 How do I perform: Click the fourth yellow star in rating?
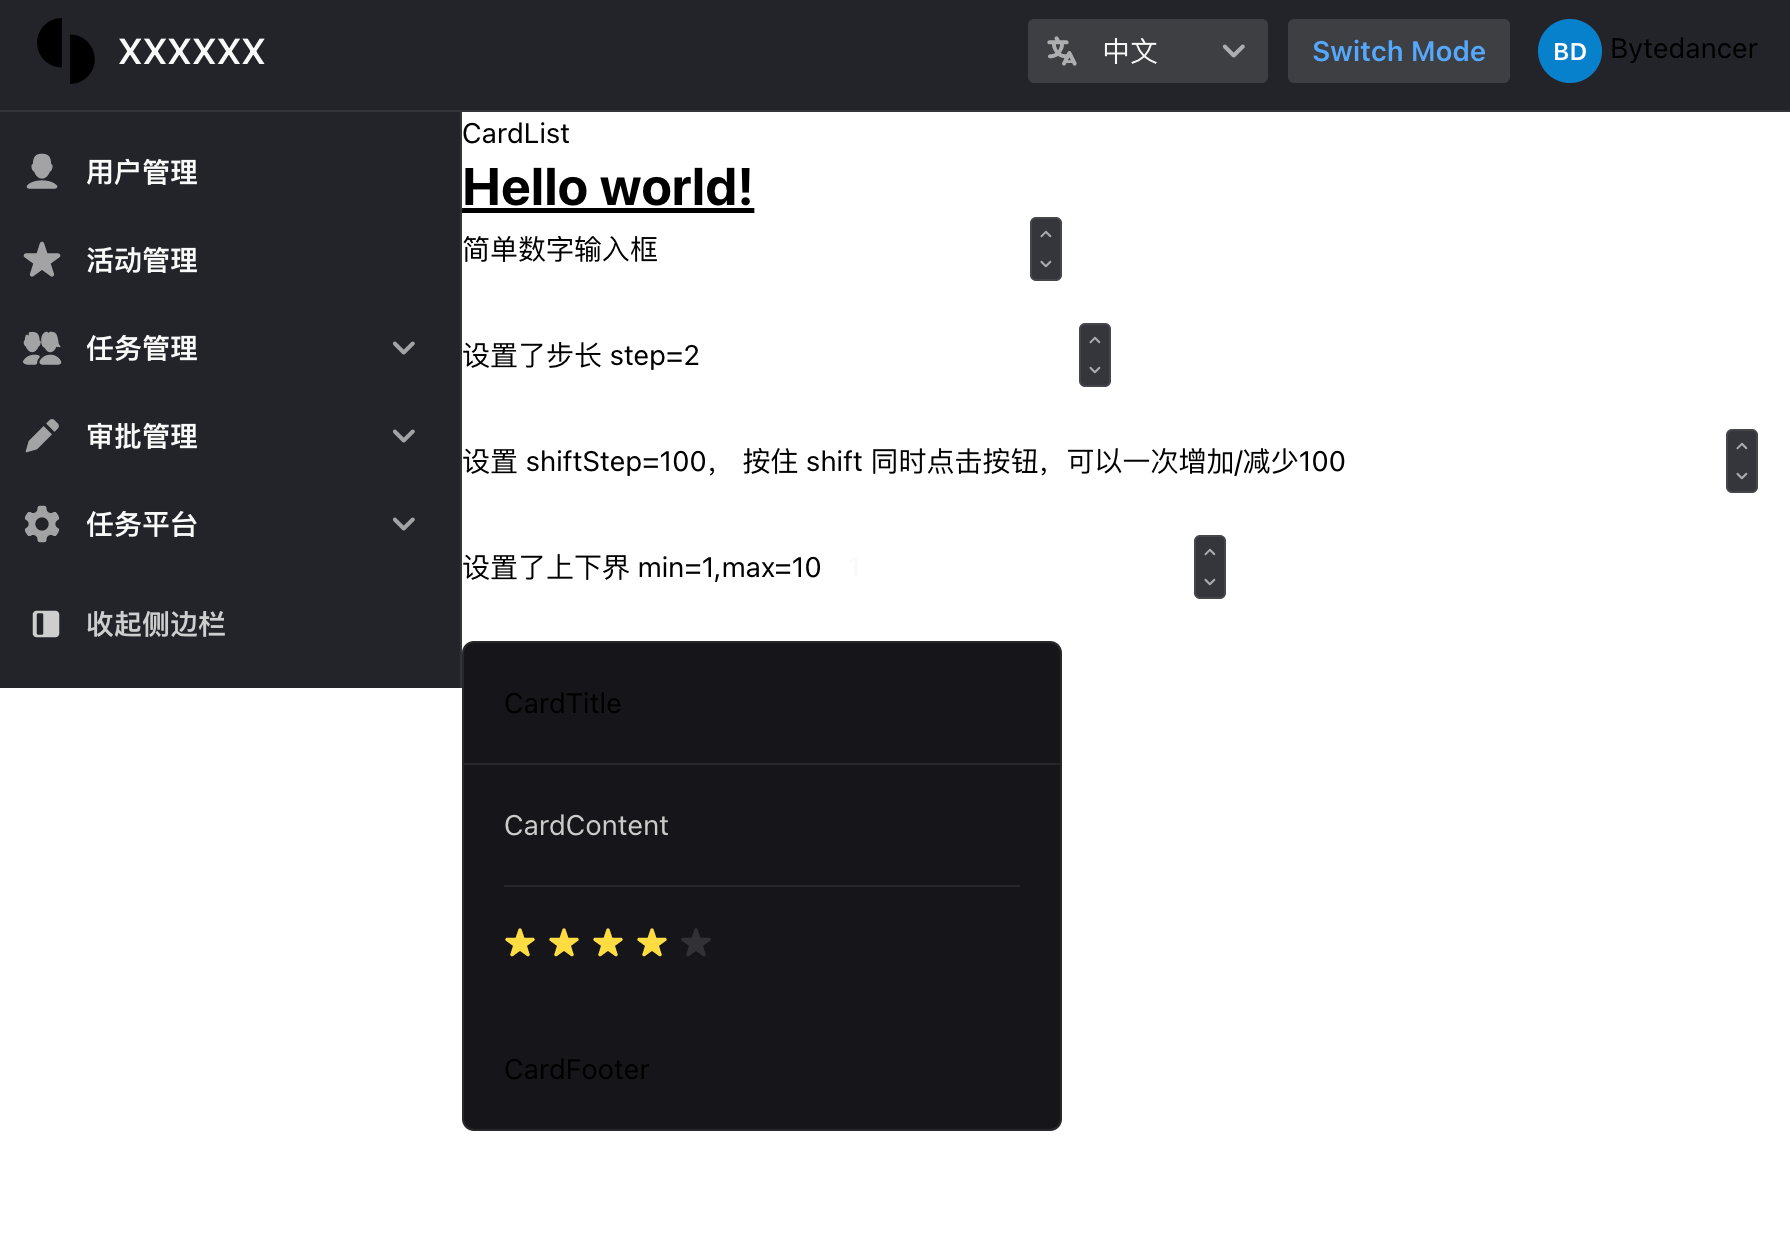(x=651, y=942)
